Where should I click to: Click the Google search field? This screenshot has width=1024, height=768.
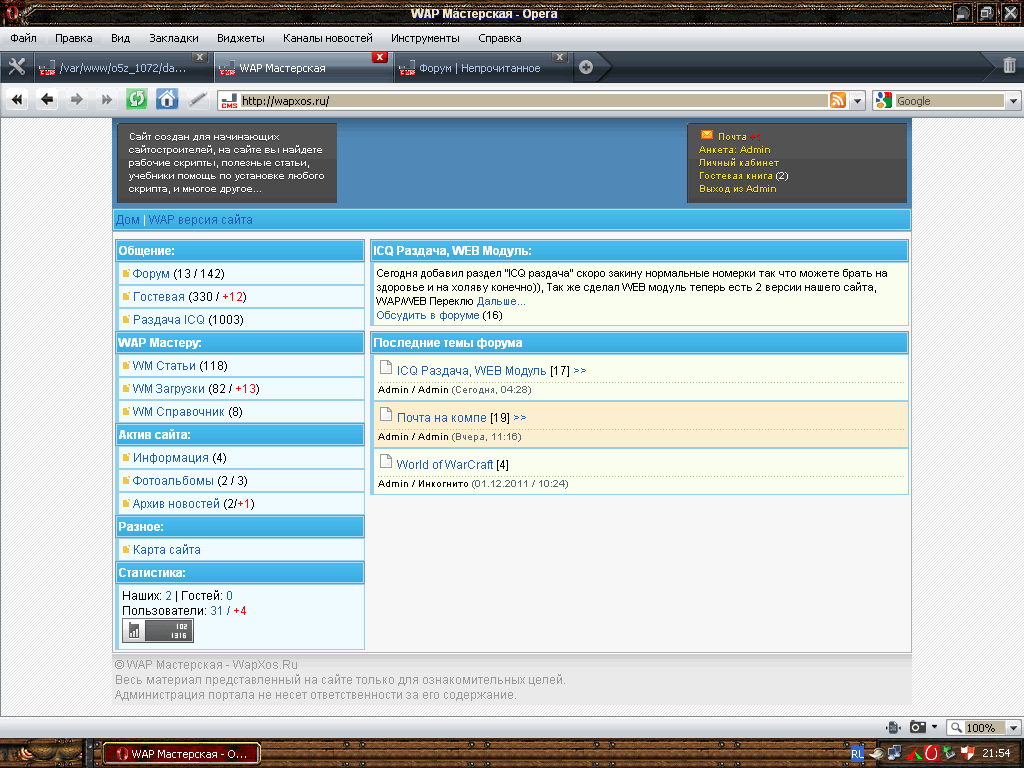pyautogui.click(x=949, y=101)
